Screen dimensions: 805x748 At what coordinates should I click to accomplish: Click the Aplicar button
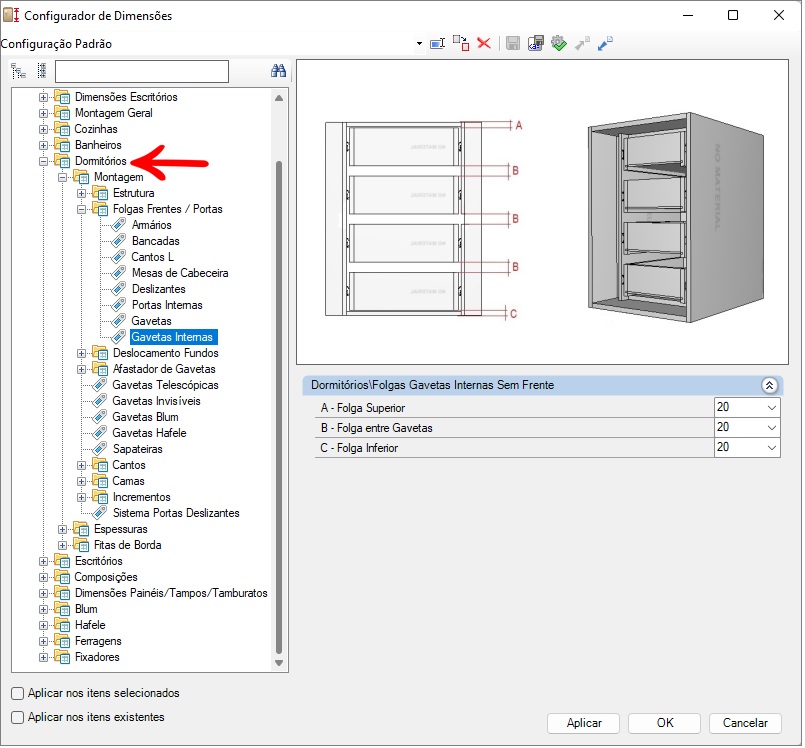(583, 723)
